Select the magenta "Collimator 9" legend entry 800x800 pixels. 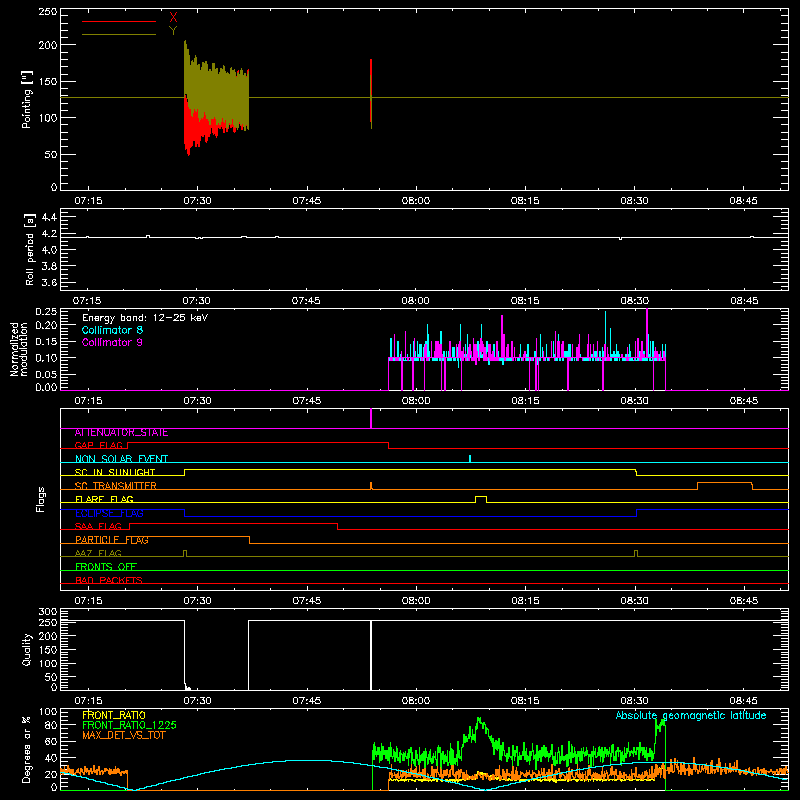[x=112, y=342]
